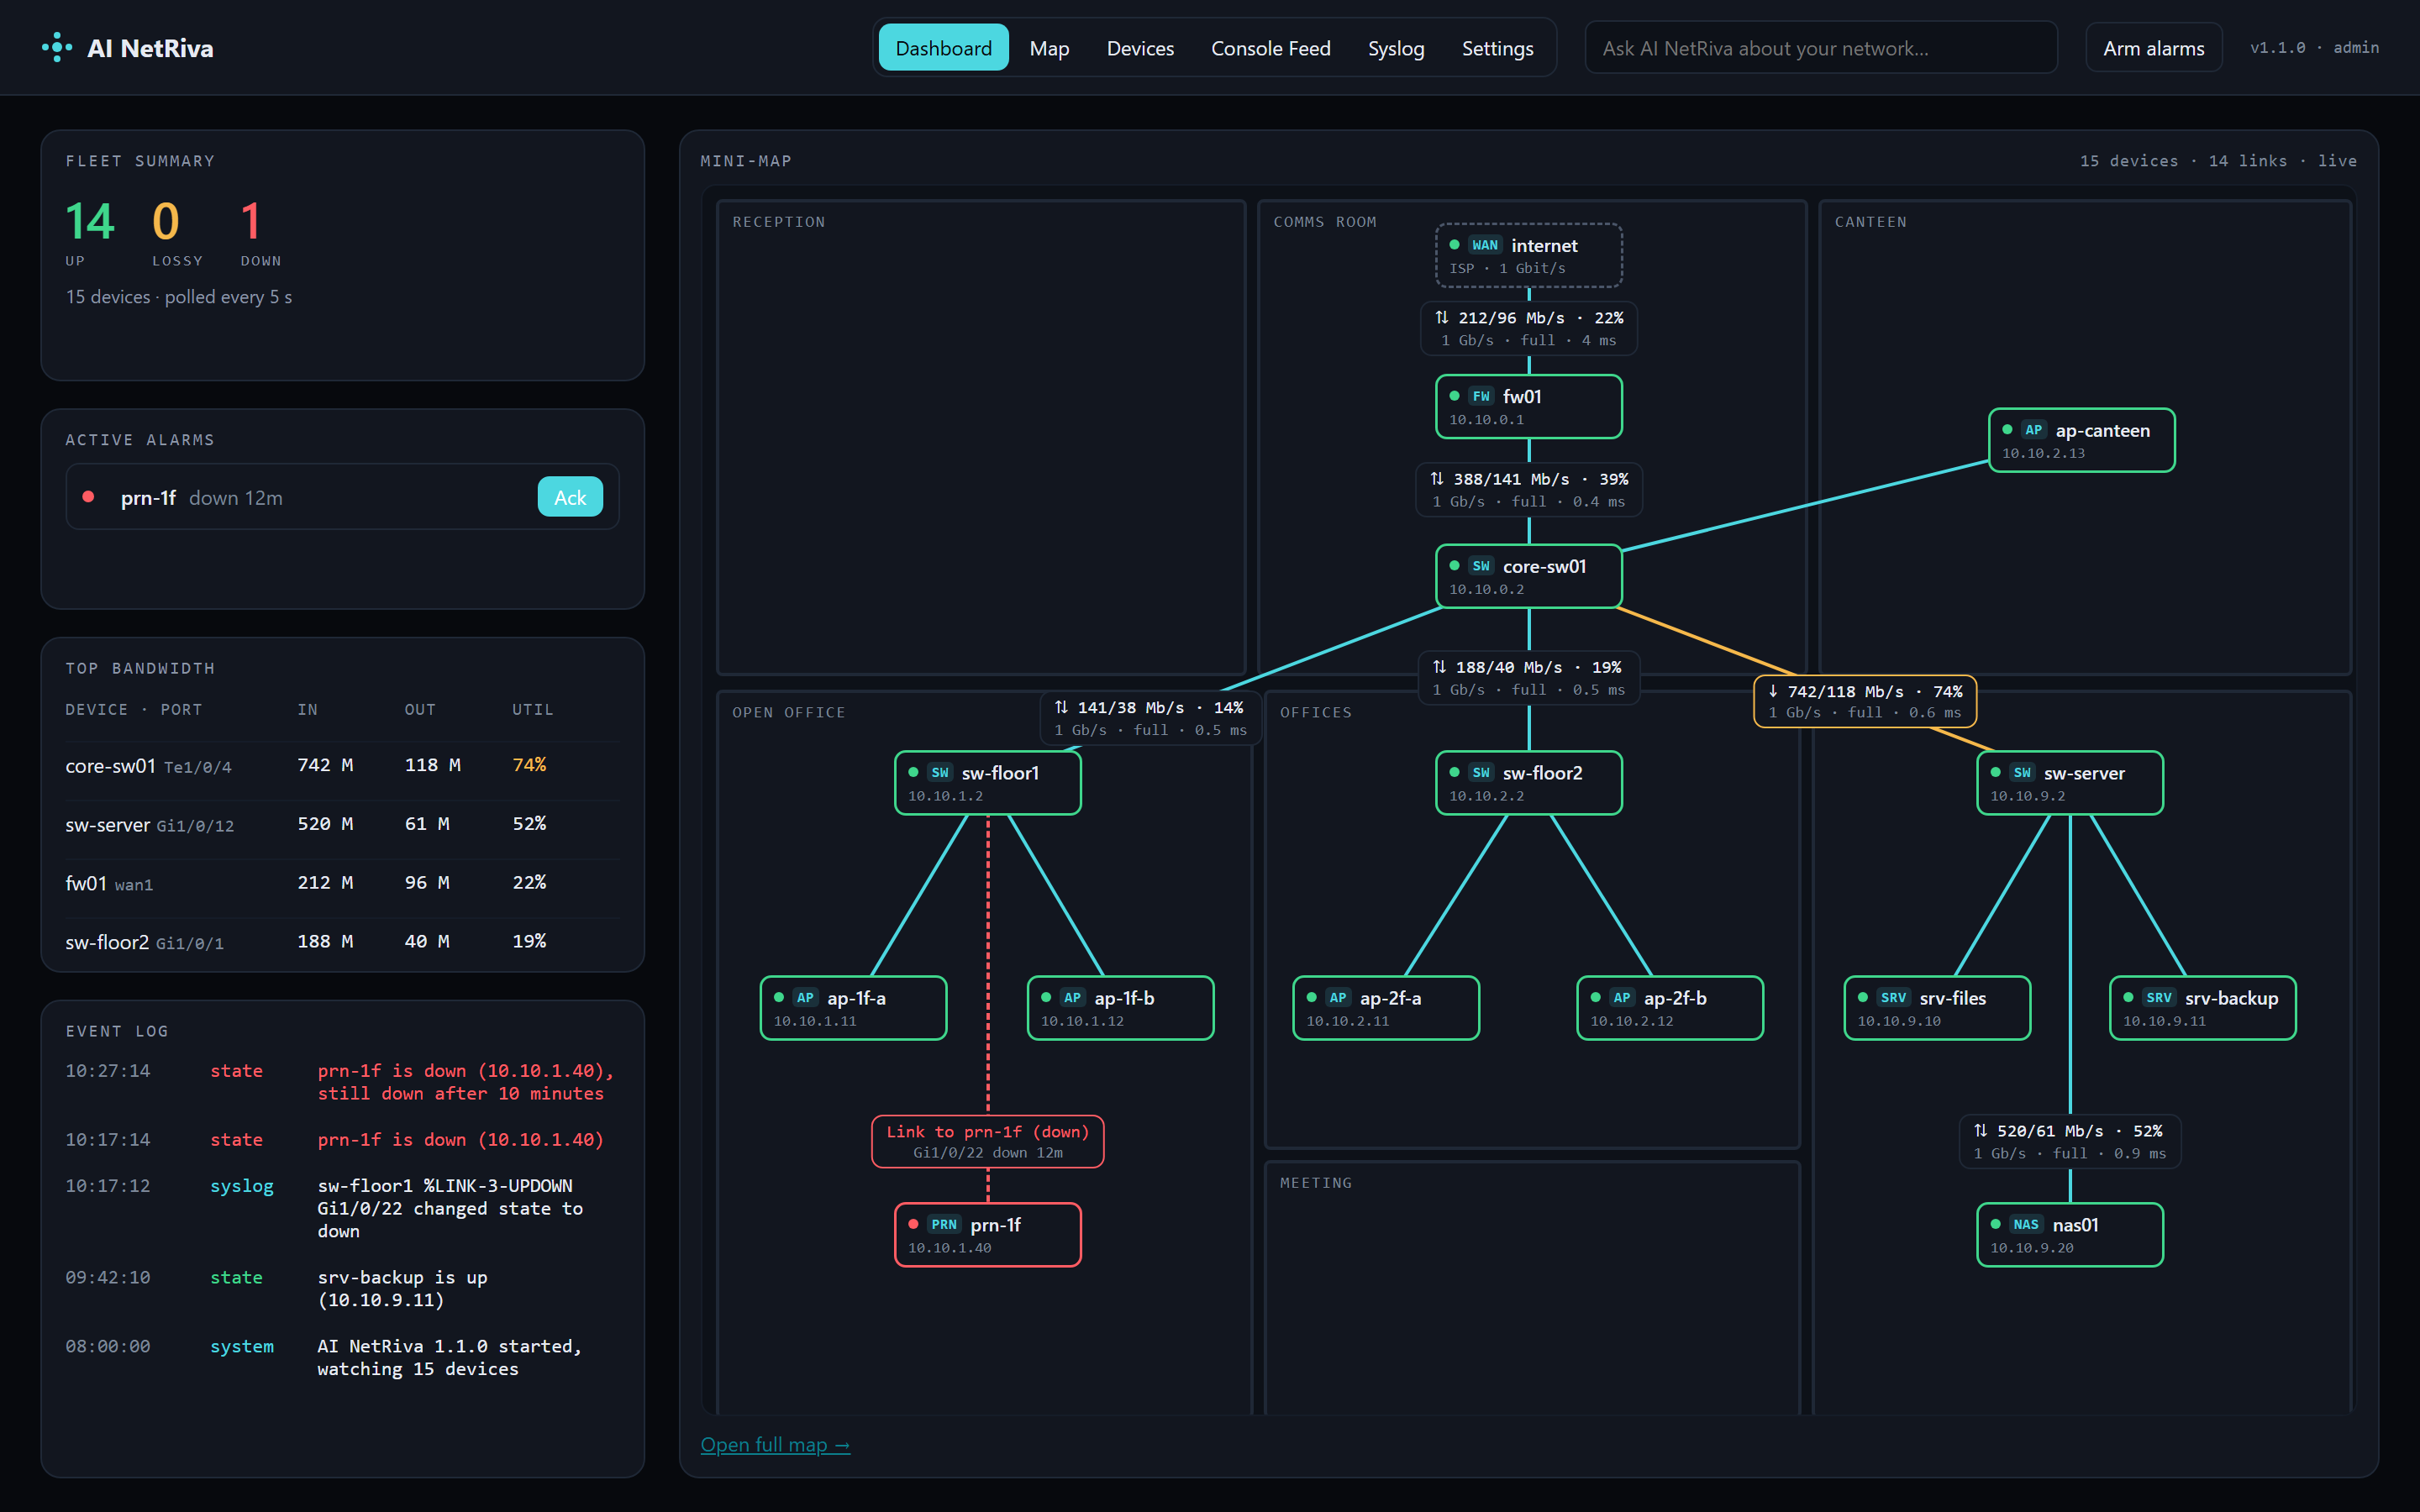Open the Syslog tab
Viewport: 2420px width, 1512px height.
click(1396, 48)
